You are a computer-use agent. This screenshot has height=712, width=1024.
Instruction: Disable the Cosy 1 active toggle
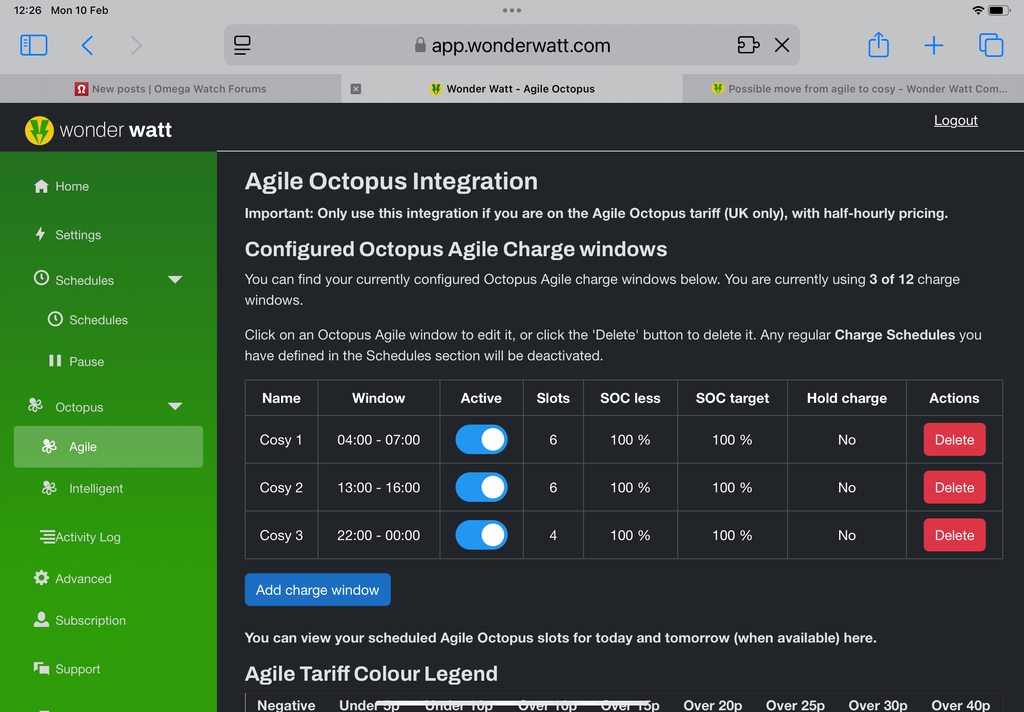pos(481,440)
